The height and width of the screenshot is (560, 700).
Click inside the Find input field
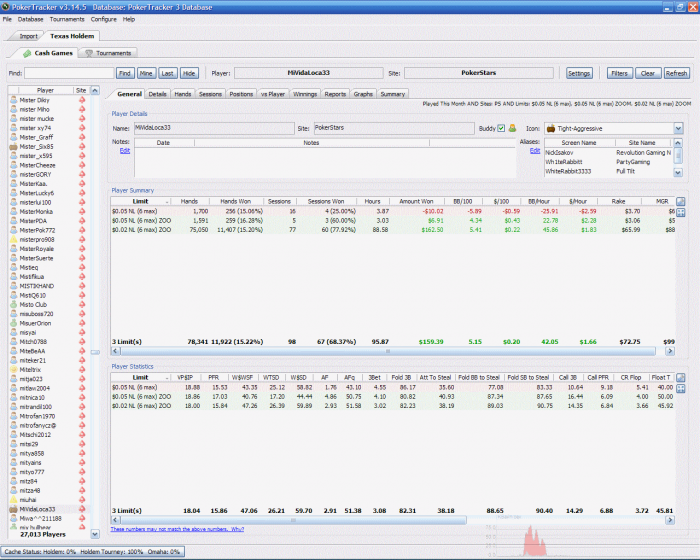(x=69, y=73)
